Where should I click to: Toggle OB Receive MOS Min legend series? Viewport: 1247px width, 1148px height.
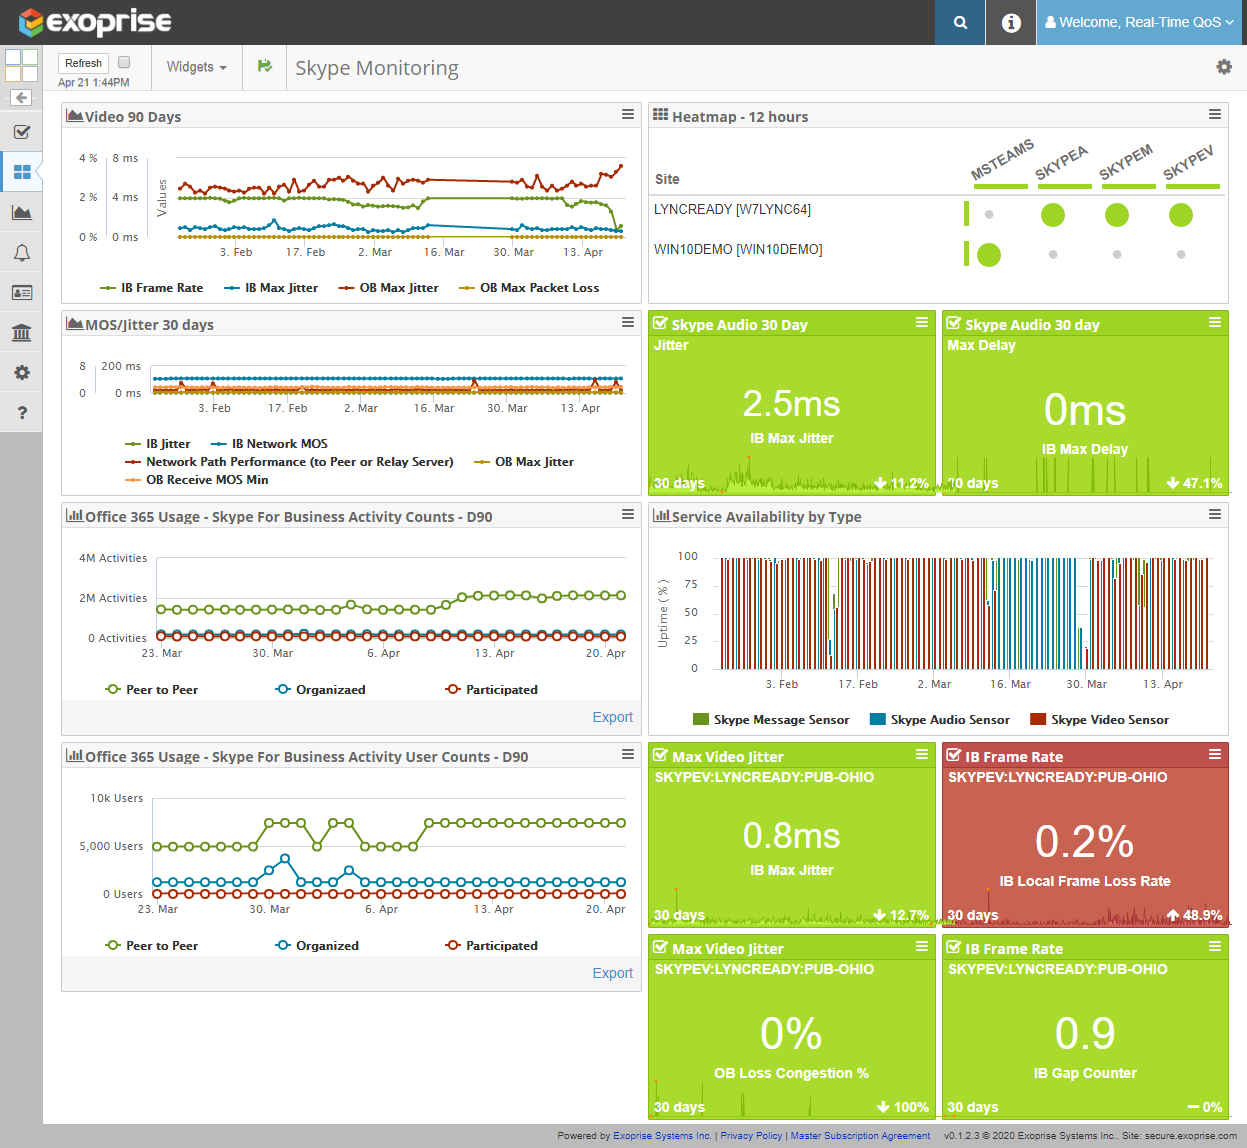(x=196, y=480)
